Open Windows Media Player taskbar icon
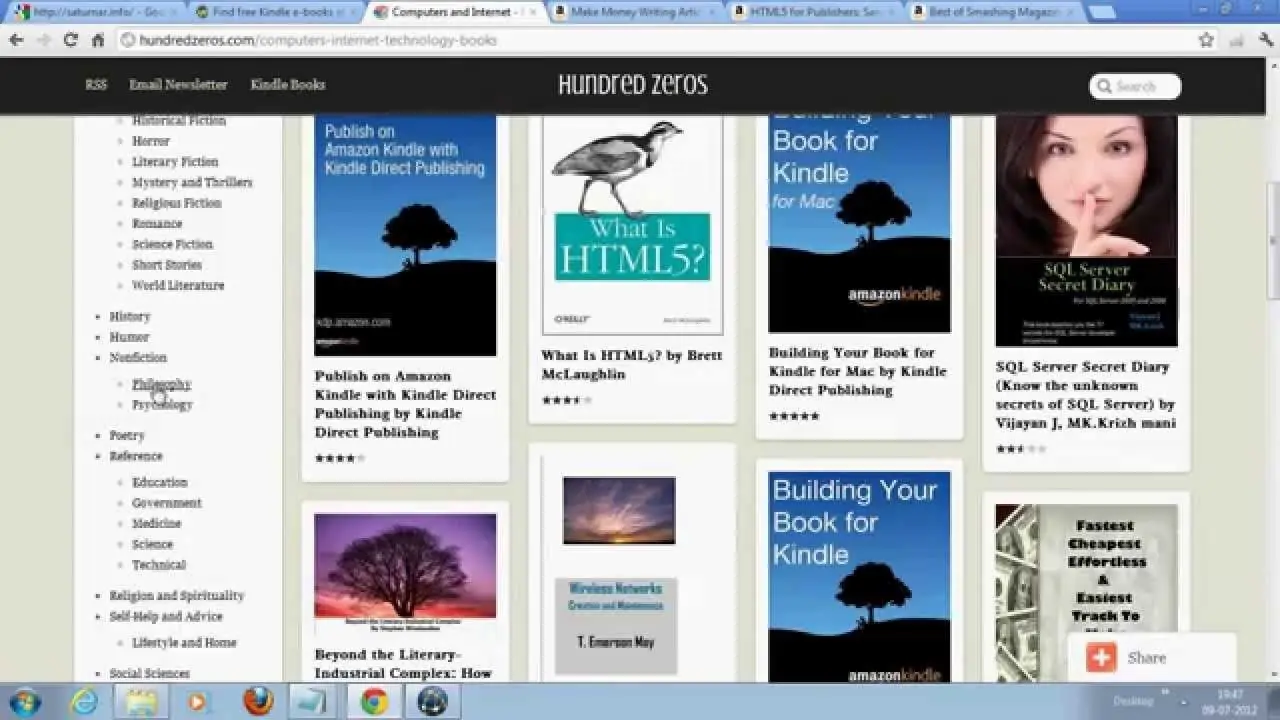The image size is (1280, 720). [x=198, y=701]
